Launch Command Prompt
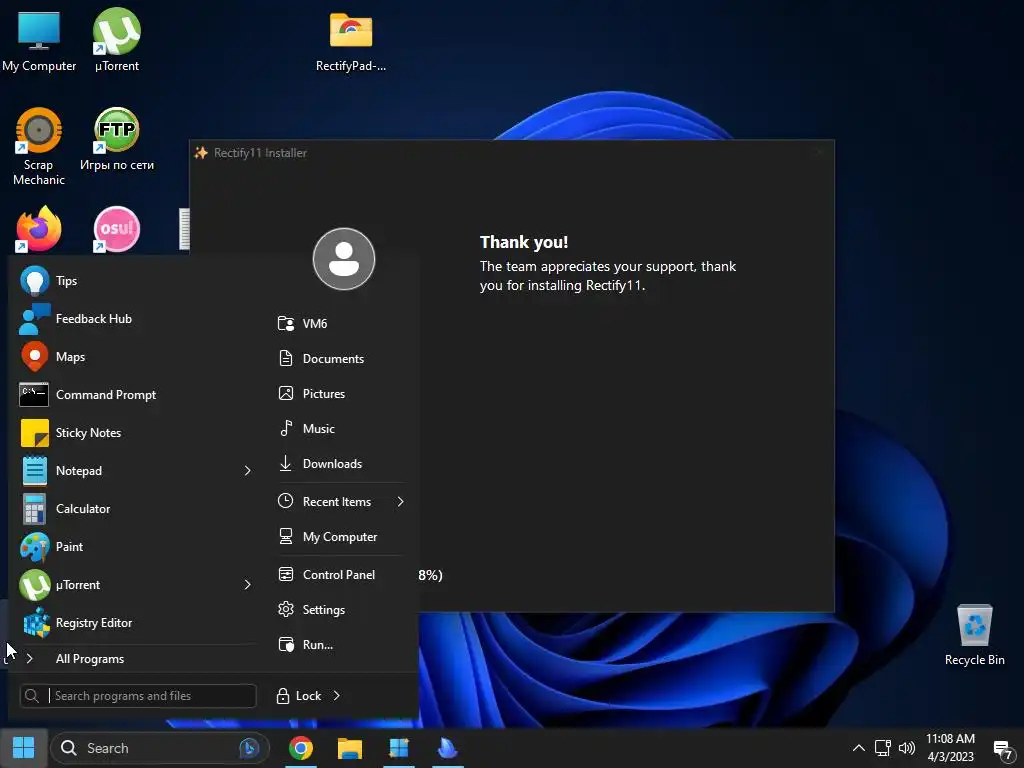 tap(135, 394)
